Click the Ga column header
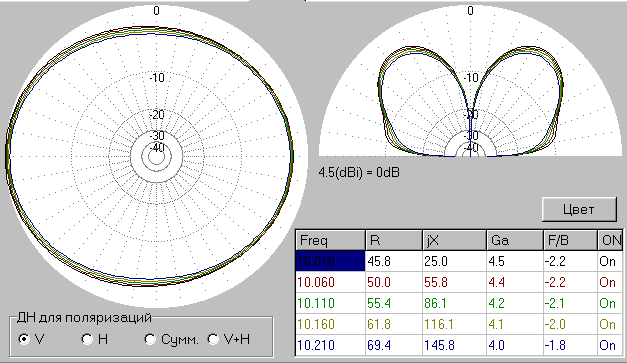This screenshot has height=363, width=627. [x=515, y=240]
